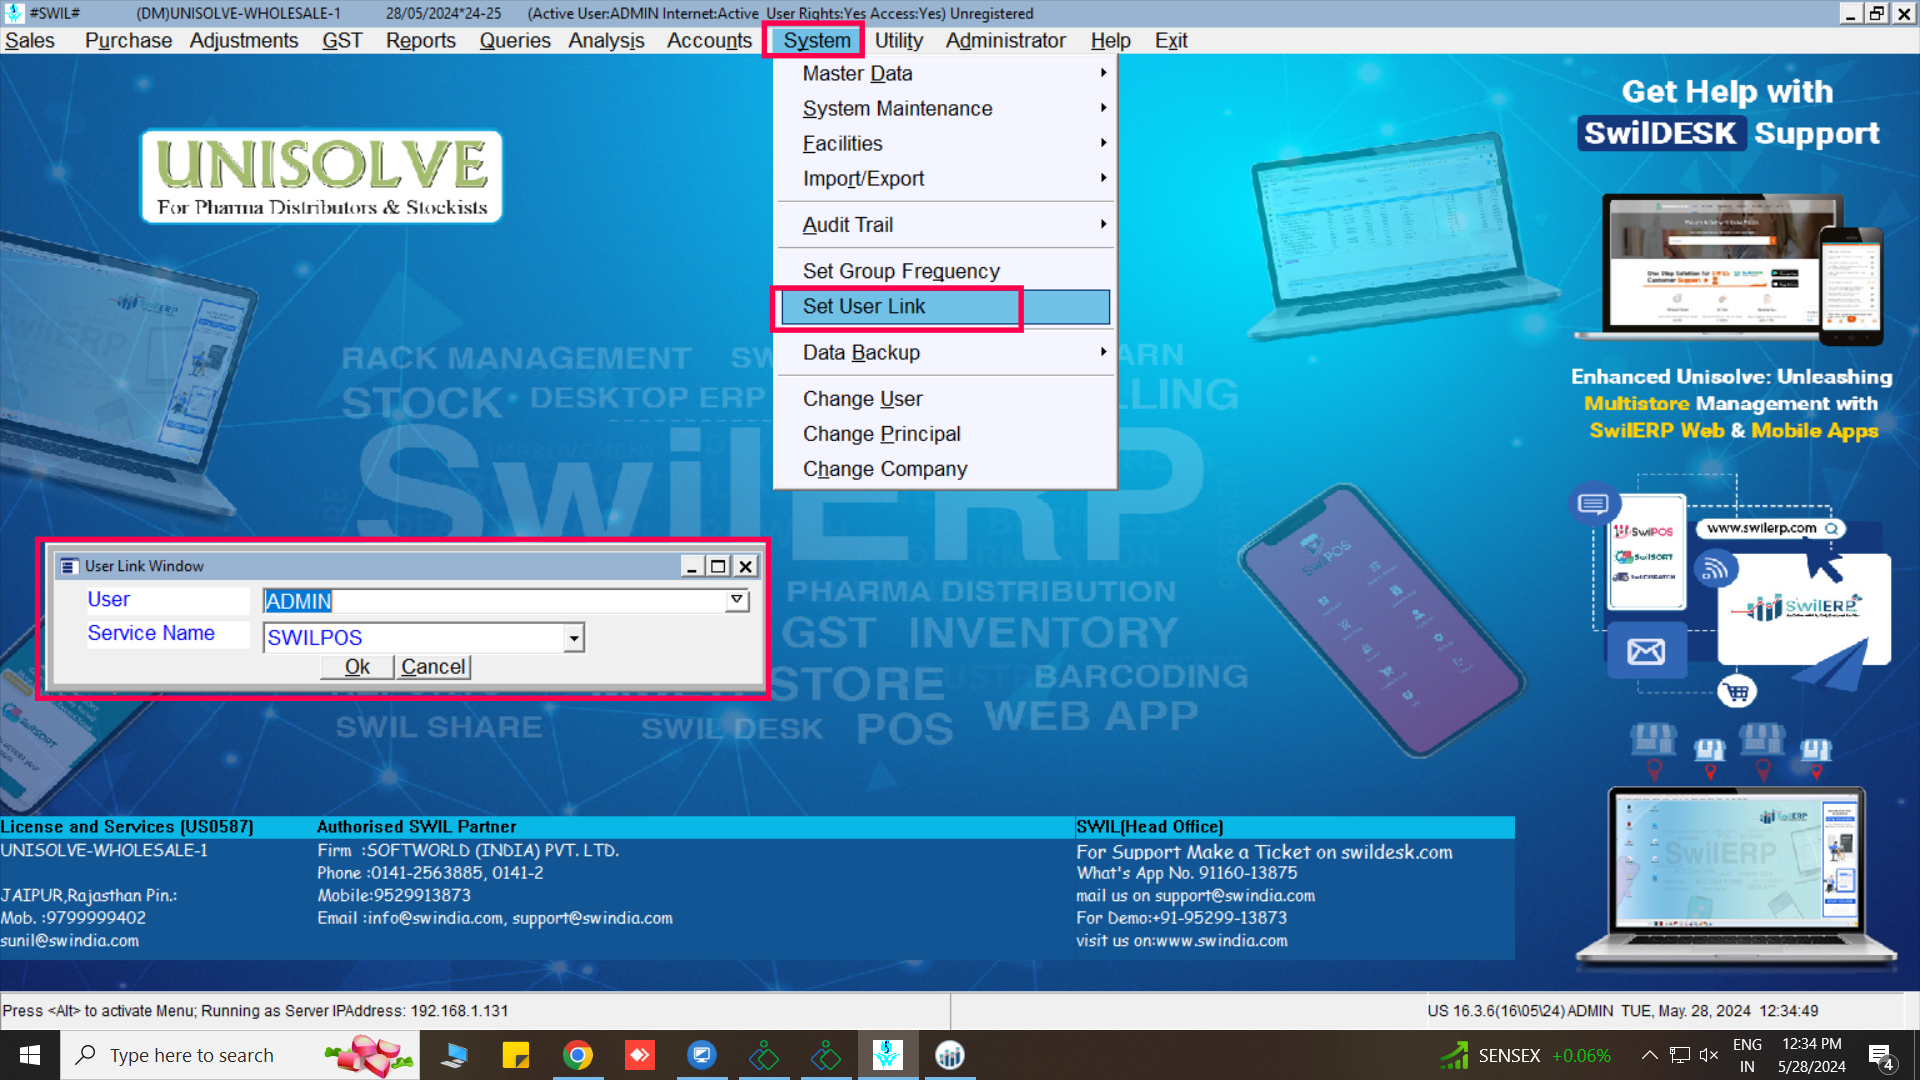
Task: Click Cancel in User Link Window
Action: coord(433,667)
